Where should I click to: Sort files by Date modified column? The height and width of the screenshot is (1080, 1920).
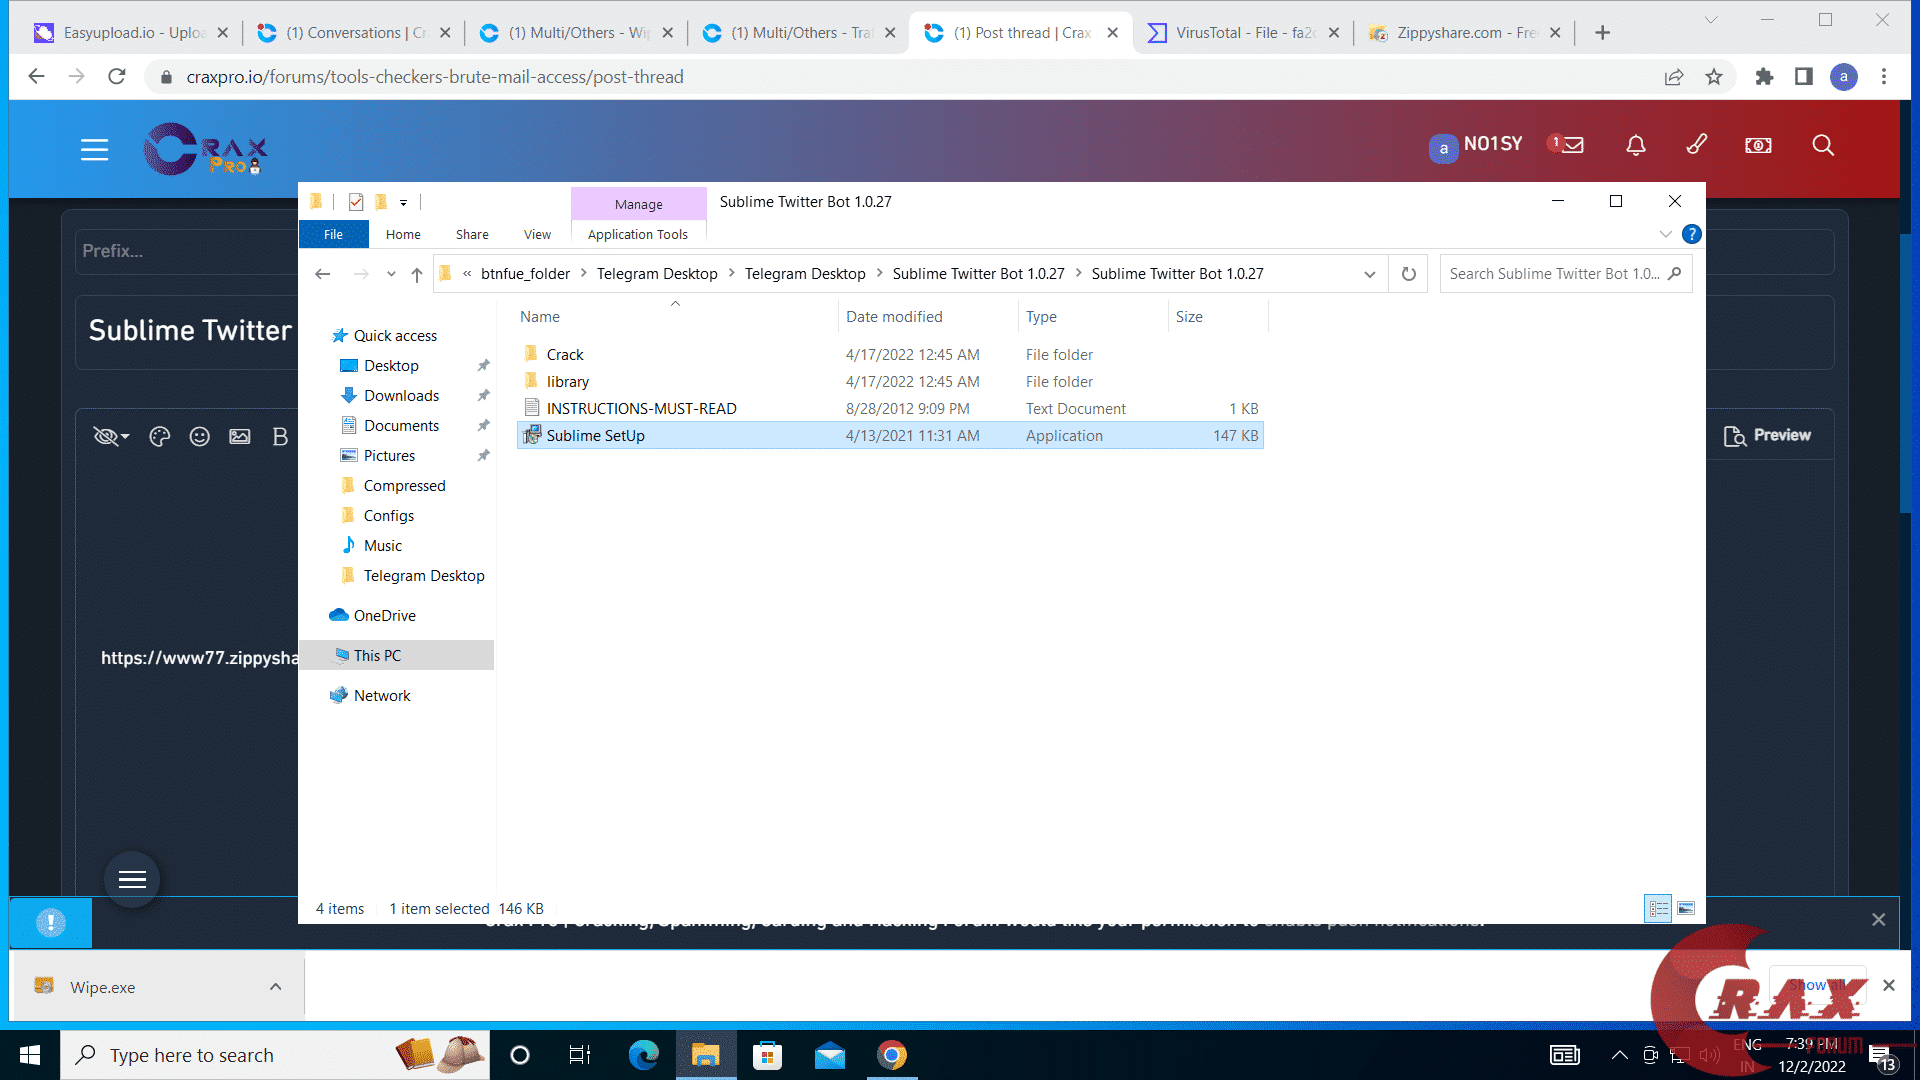tap(894, 317)
